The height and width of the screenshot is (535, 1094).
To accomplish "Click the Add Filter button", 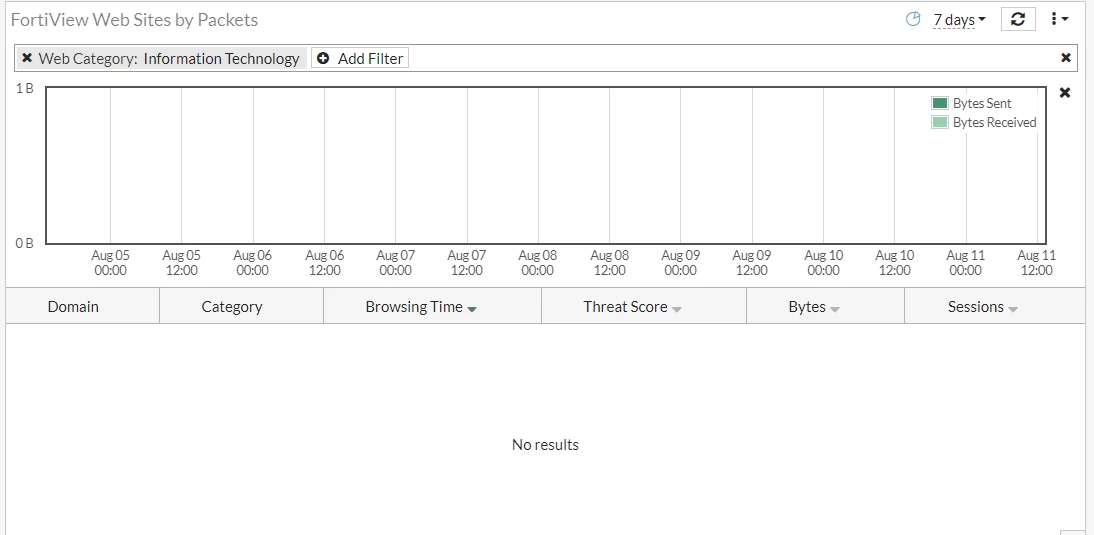I will click(x=360, y=59).
